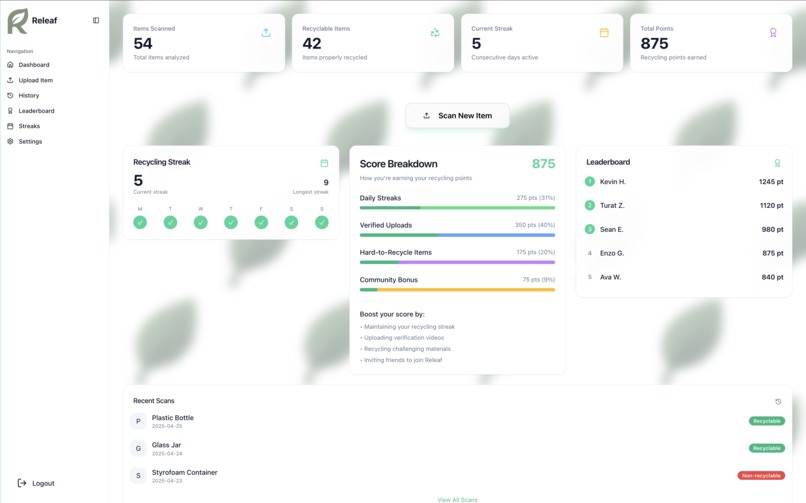The width and height of the screenshot is (806, 503).
Task: Click the Daily Streaks progress bar
Action: [457, 208]
